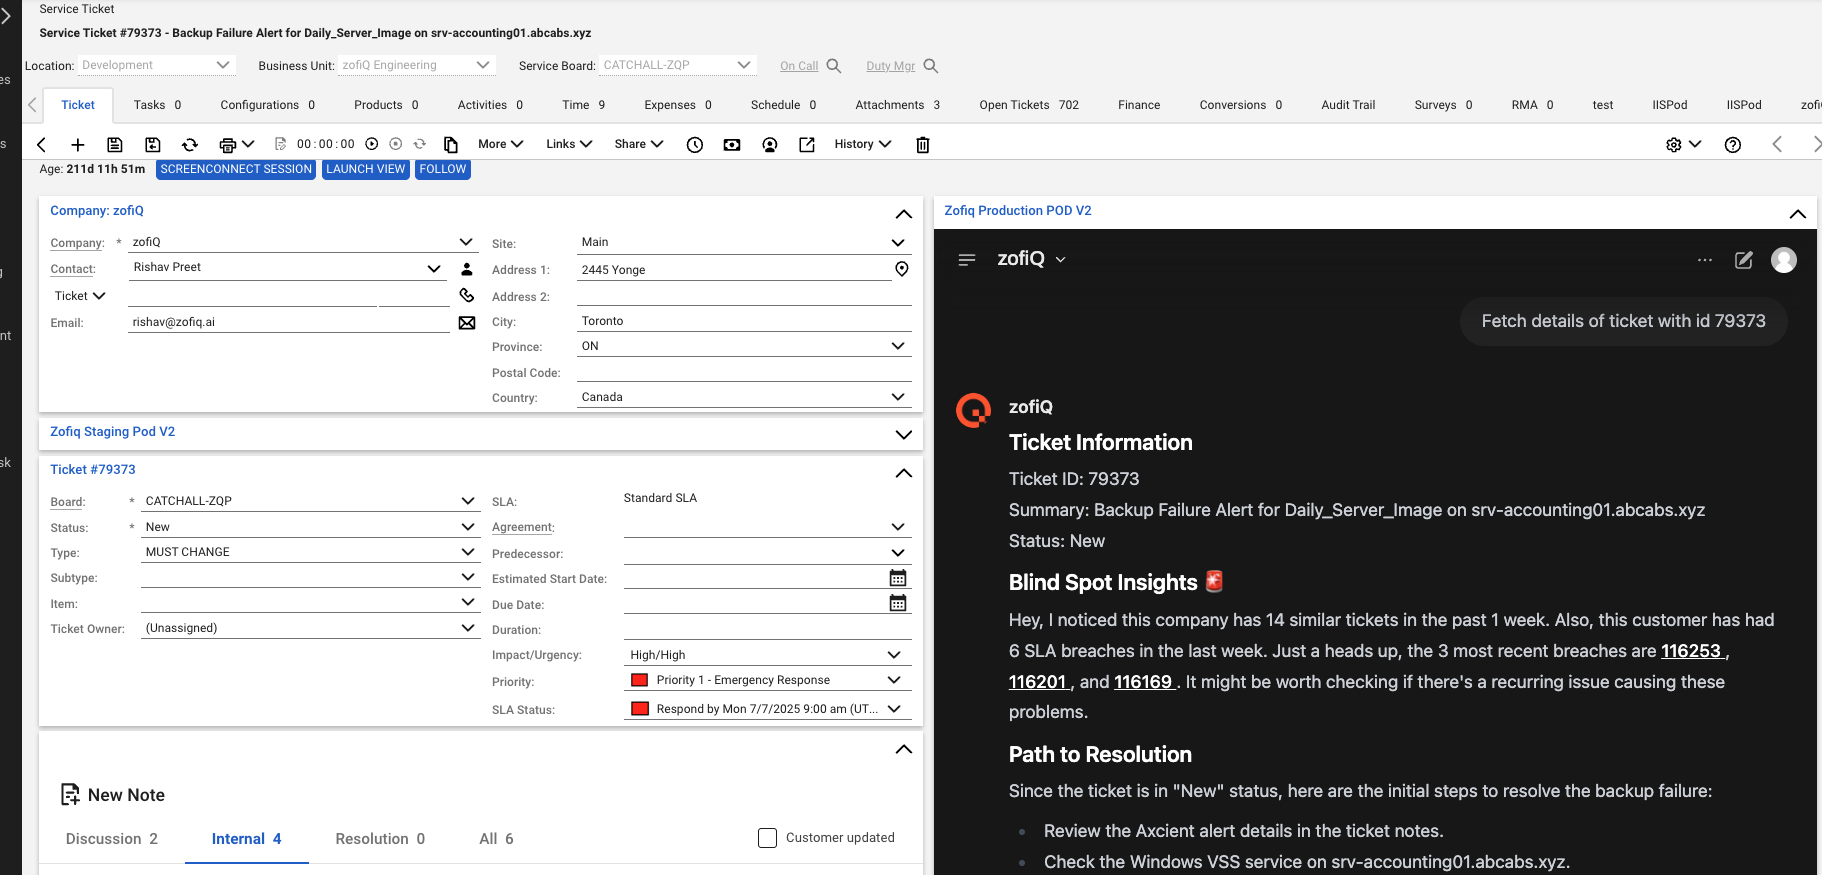Click the timer stop button
The height and width of the screenshot is (875, 1822).
pyautogui.click(x=396, y=144)
